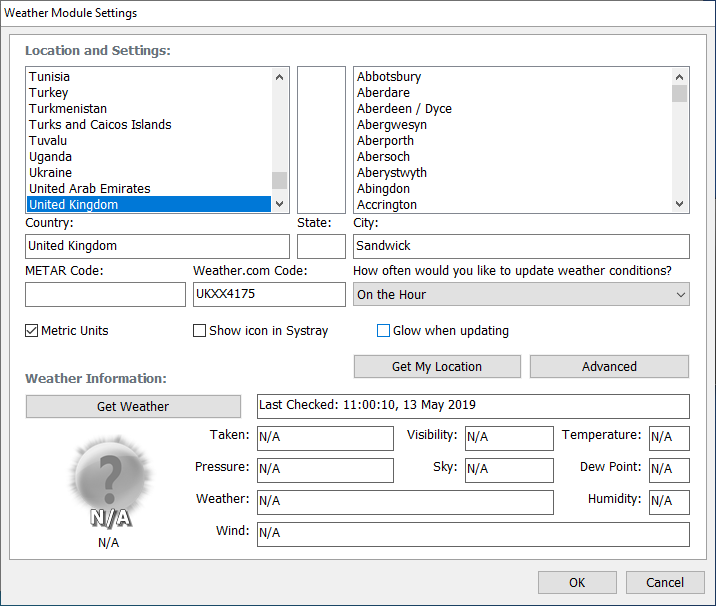Open the weather update frequency dropdown

521,295
